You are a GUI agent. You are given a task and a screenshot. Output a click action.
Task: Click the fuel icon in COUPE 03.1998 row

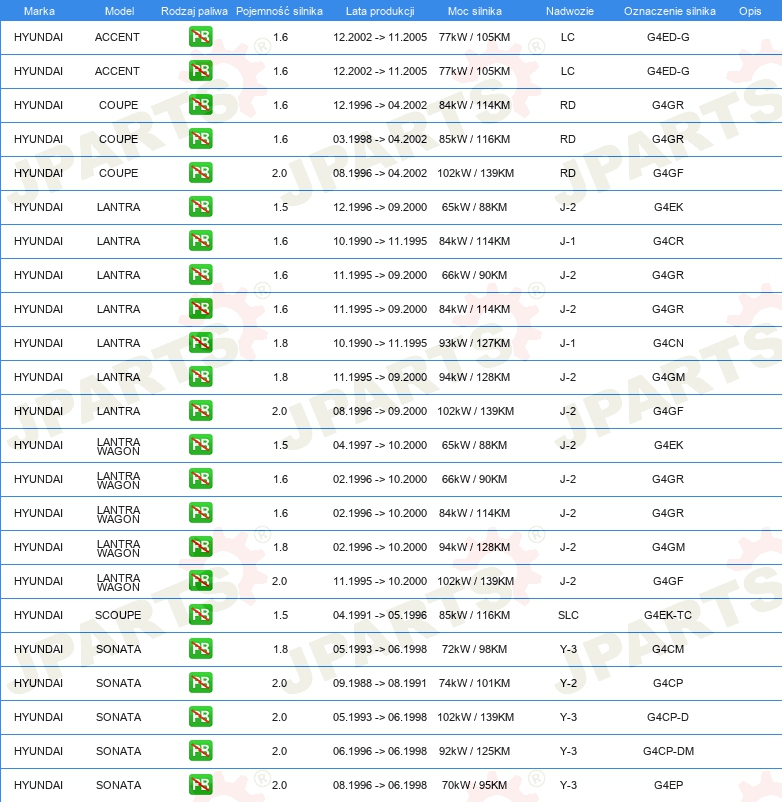point(200,139)
